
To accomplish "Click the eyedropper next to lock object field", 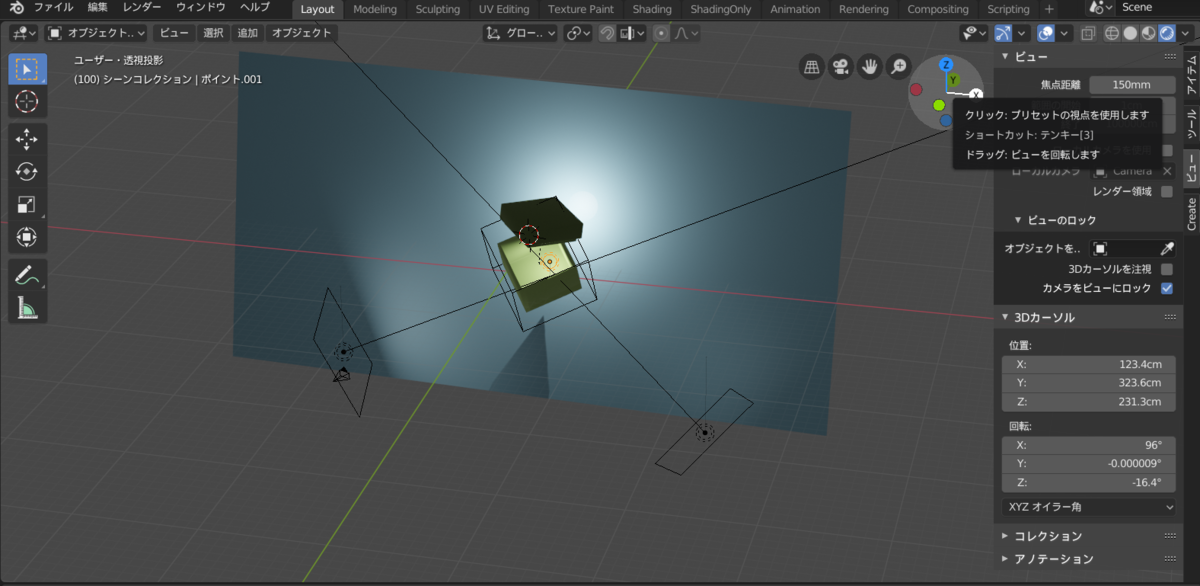I will click(1166, 248).
